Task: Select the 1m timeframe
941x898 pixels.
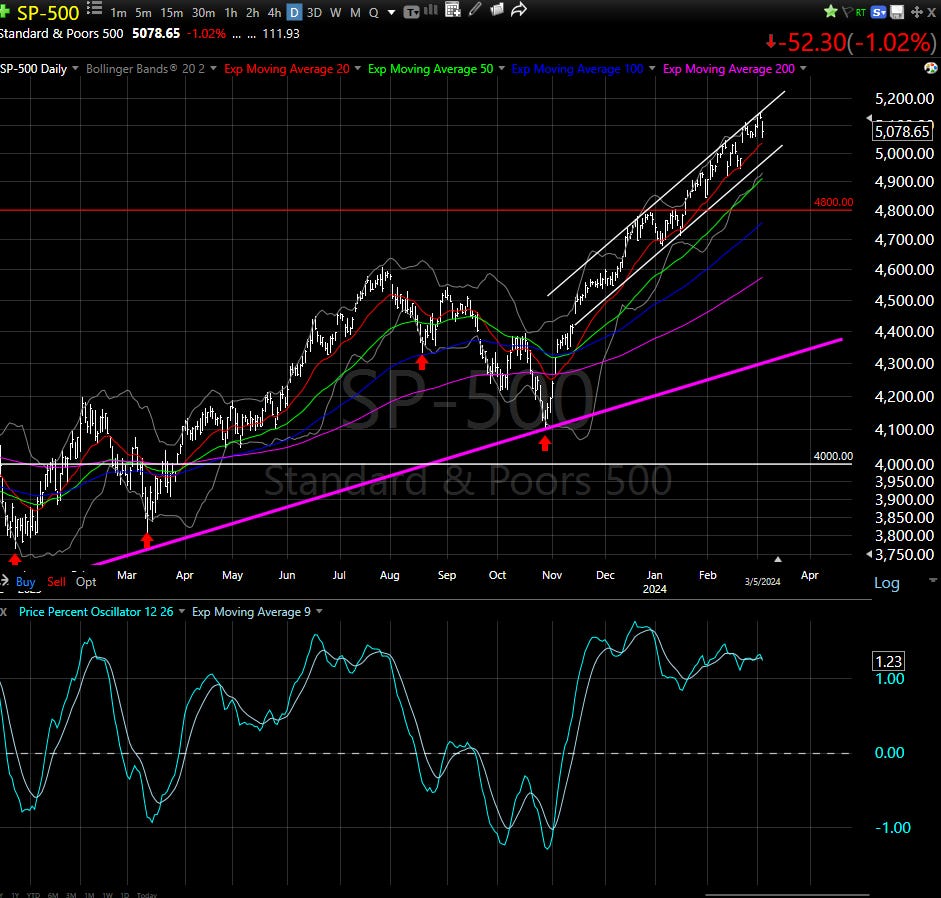Action: (x=118, y=13)
